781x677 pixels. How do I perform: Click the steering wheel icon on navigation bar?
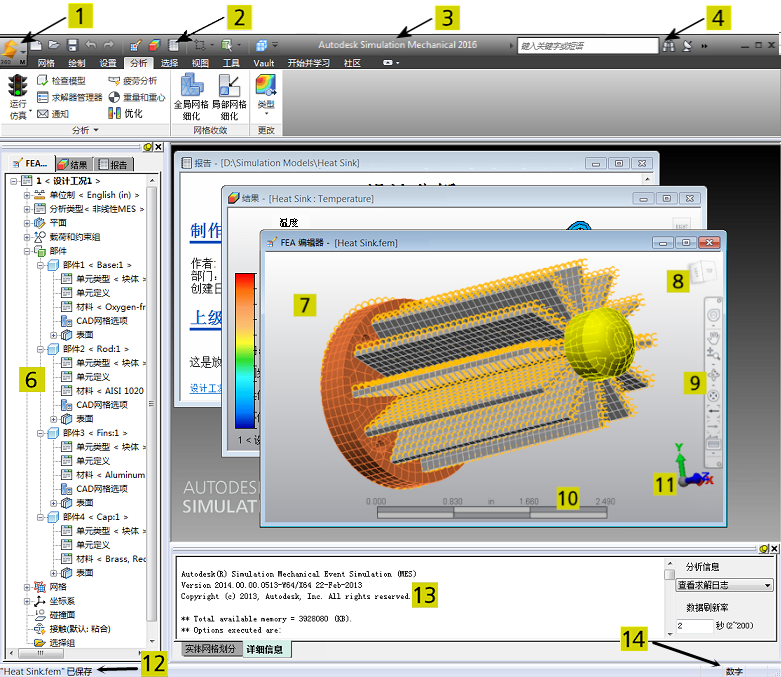(713, 315)
